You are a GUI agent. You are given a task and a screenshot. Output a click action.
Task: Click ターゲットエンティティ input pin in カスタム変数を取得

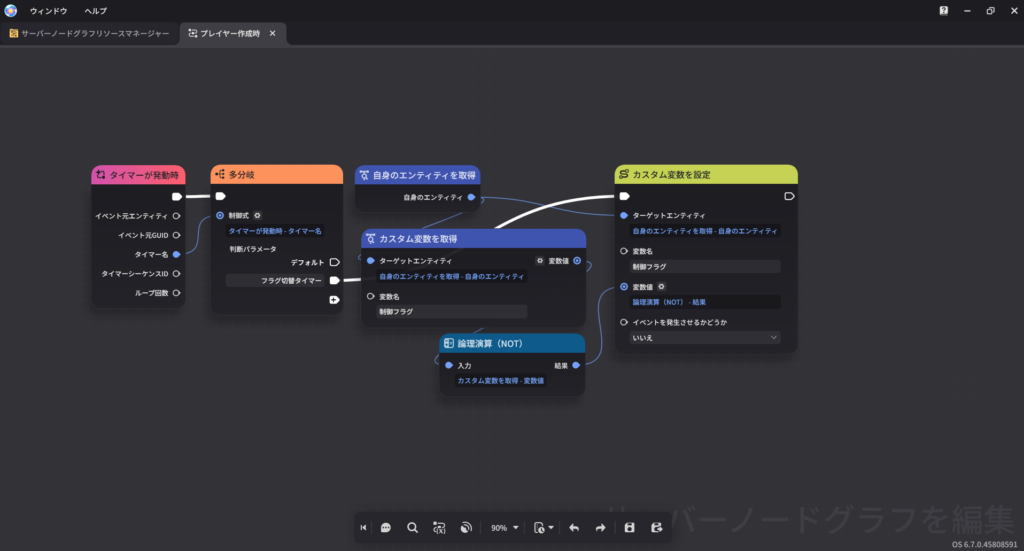click(x=371, y=260)
